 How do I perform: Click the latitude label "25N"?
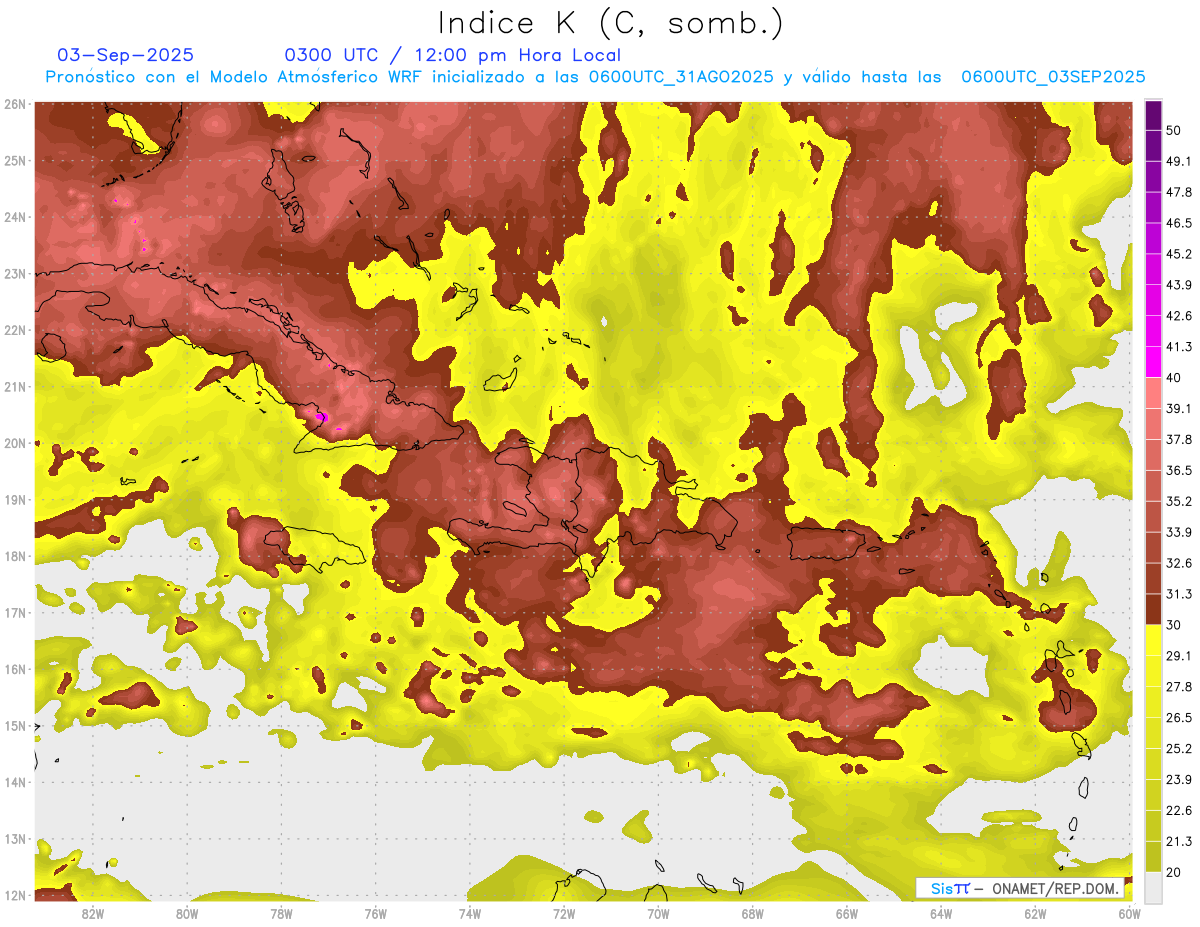[14, 161]
